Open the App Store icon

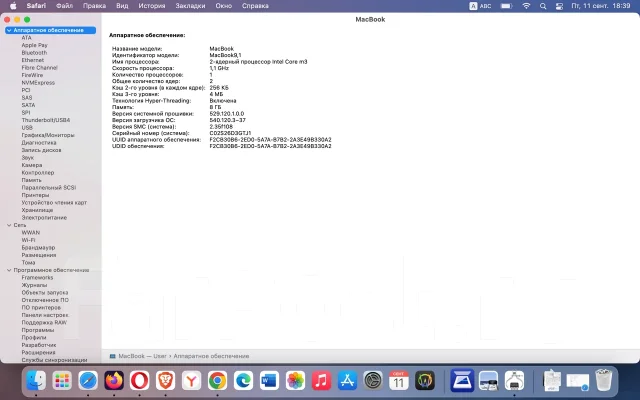coord(347,380)
